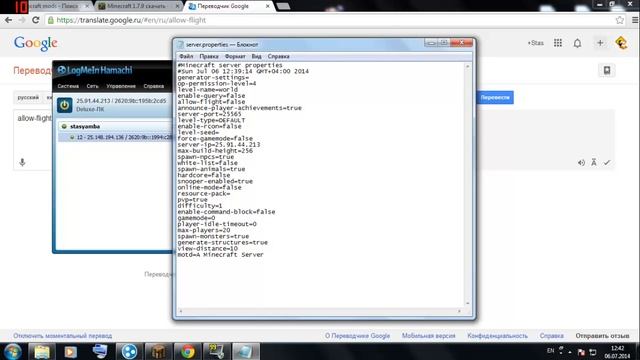Image resolution: width=640 pixels, height=360 pixels.
Task: Click the blue Перевести button
Action: [495, 98]
